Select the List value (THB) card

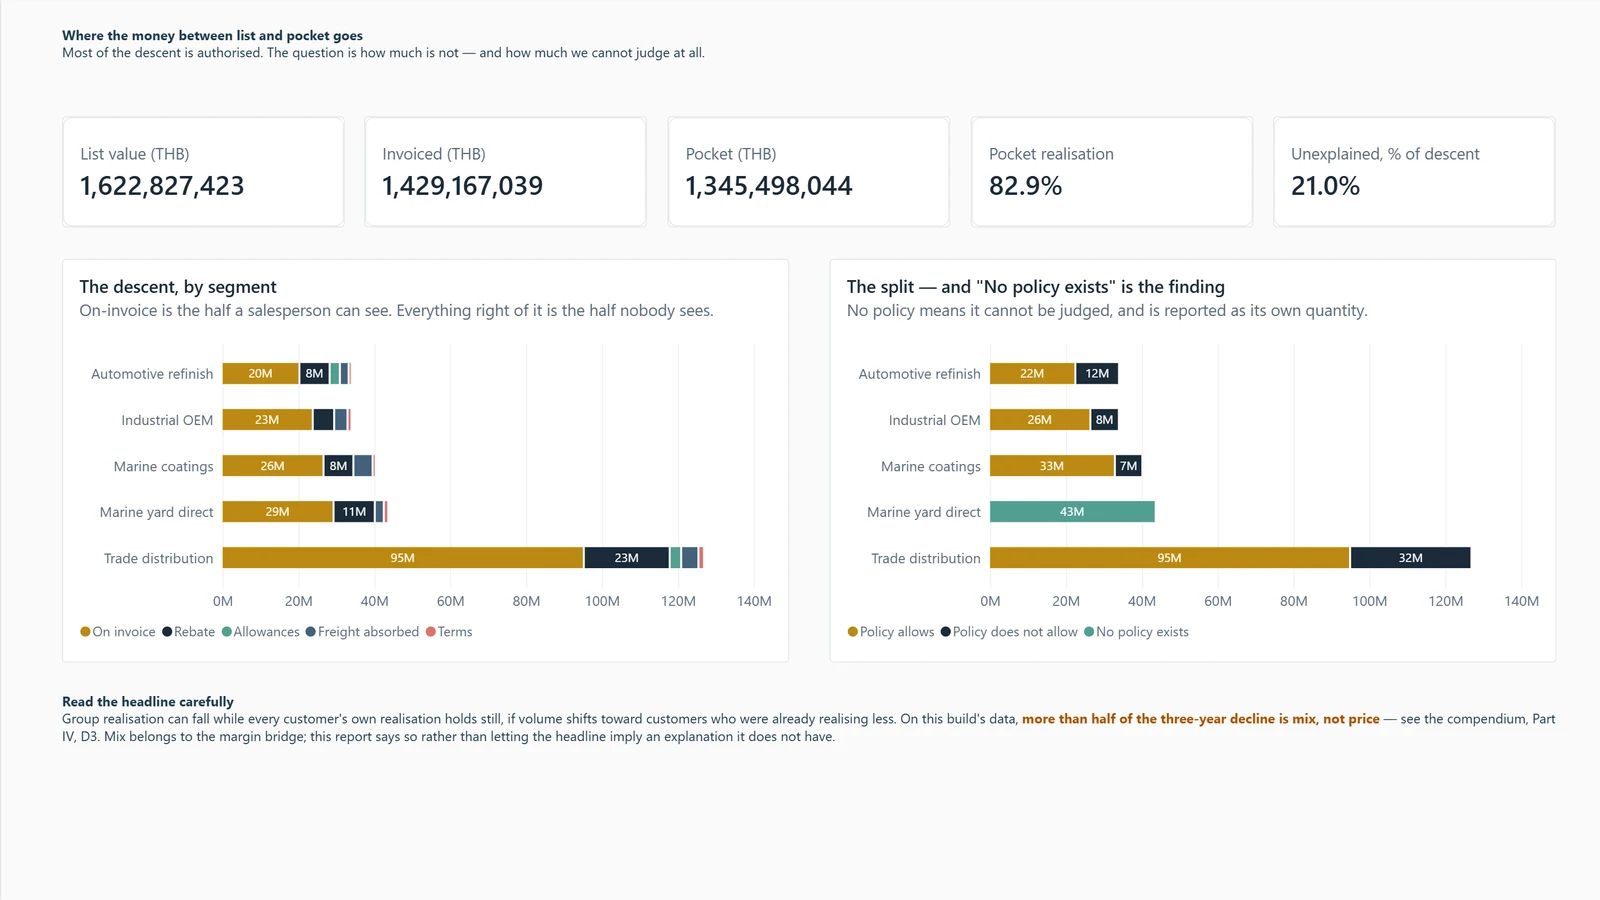[203, 172]
